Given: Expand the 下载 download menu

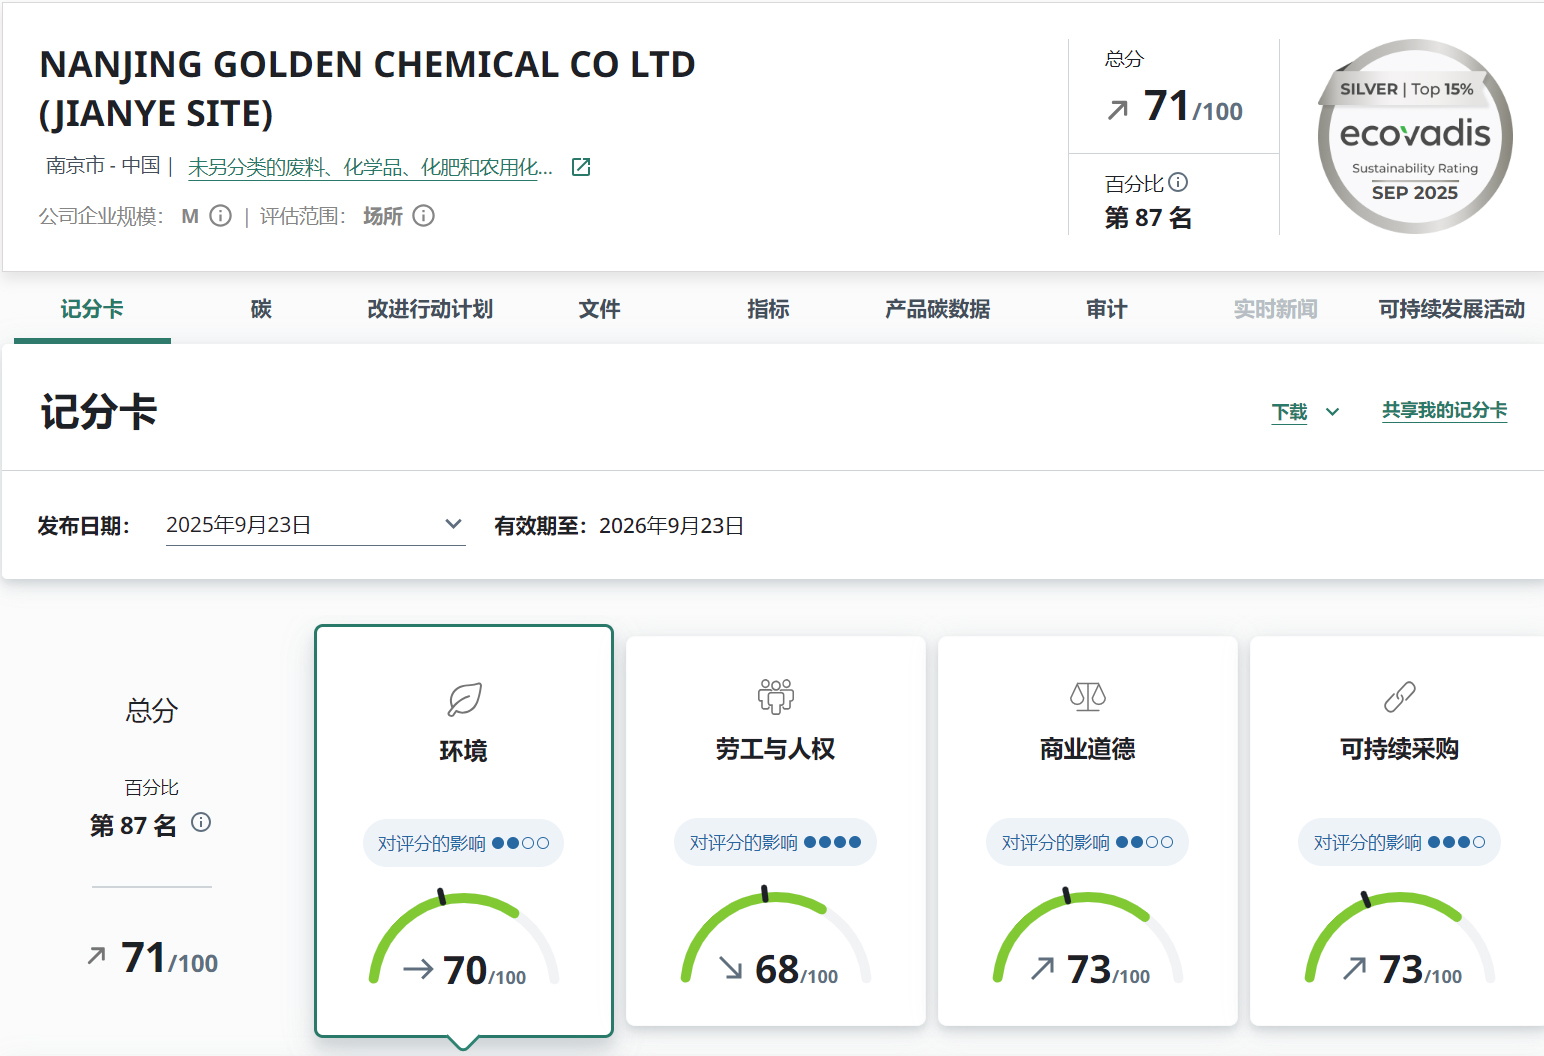Looking at the screenshot, I should (x=1289, y=412).
